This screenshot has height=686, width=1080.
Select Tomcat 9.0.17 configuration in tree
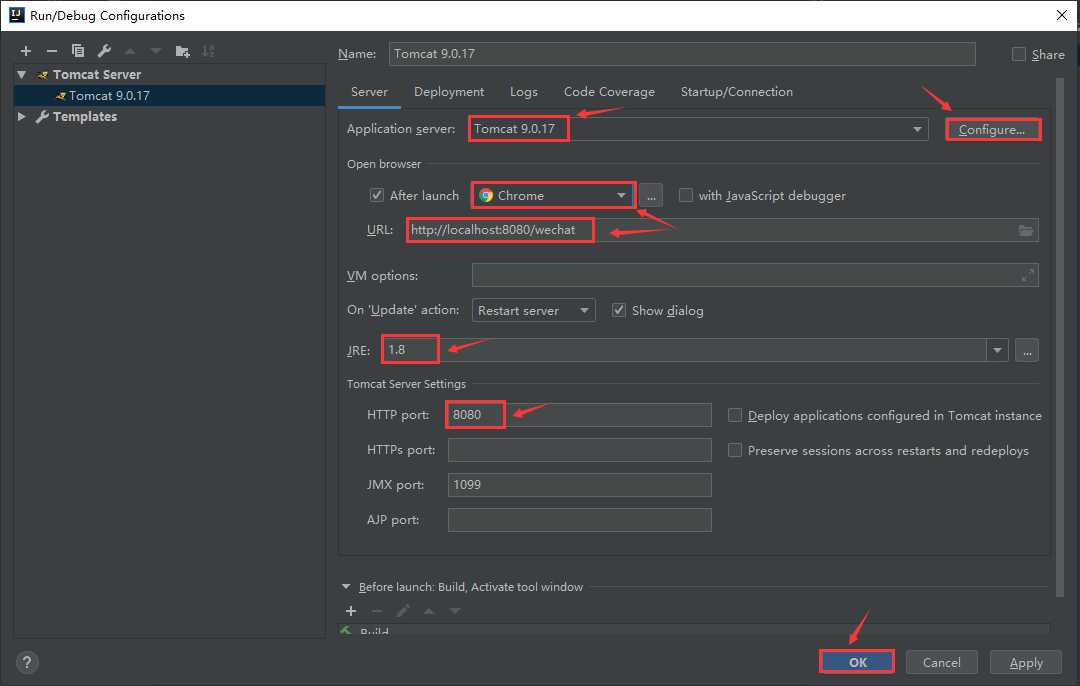pos(169,96)
